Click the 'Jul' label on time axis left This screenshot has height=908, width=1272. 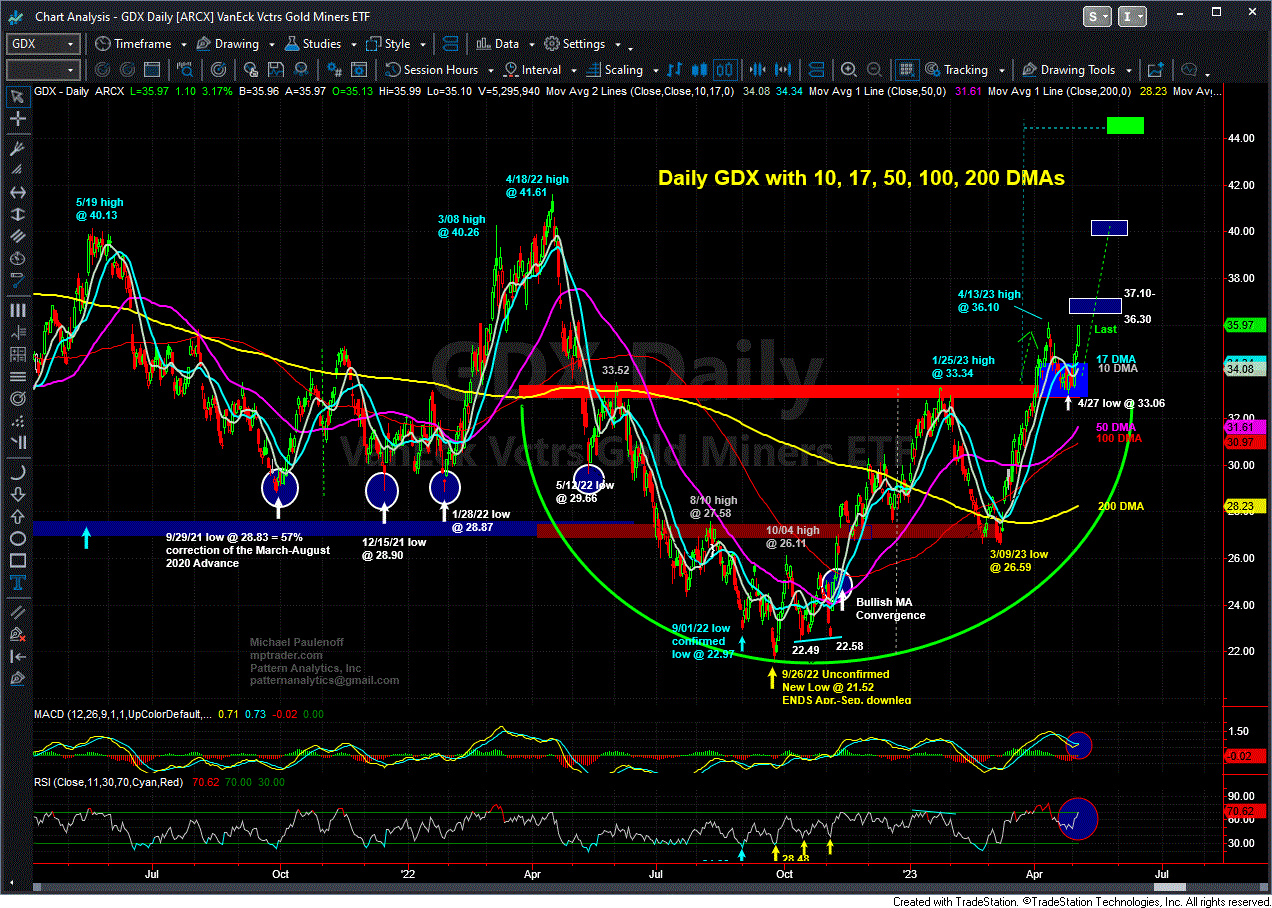point(152,873)
